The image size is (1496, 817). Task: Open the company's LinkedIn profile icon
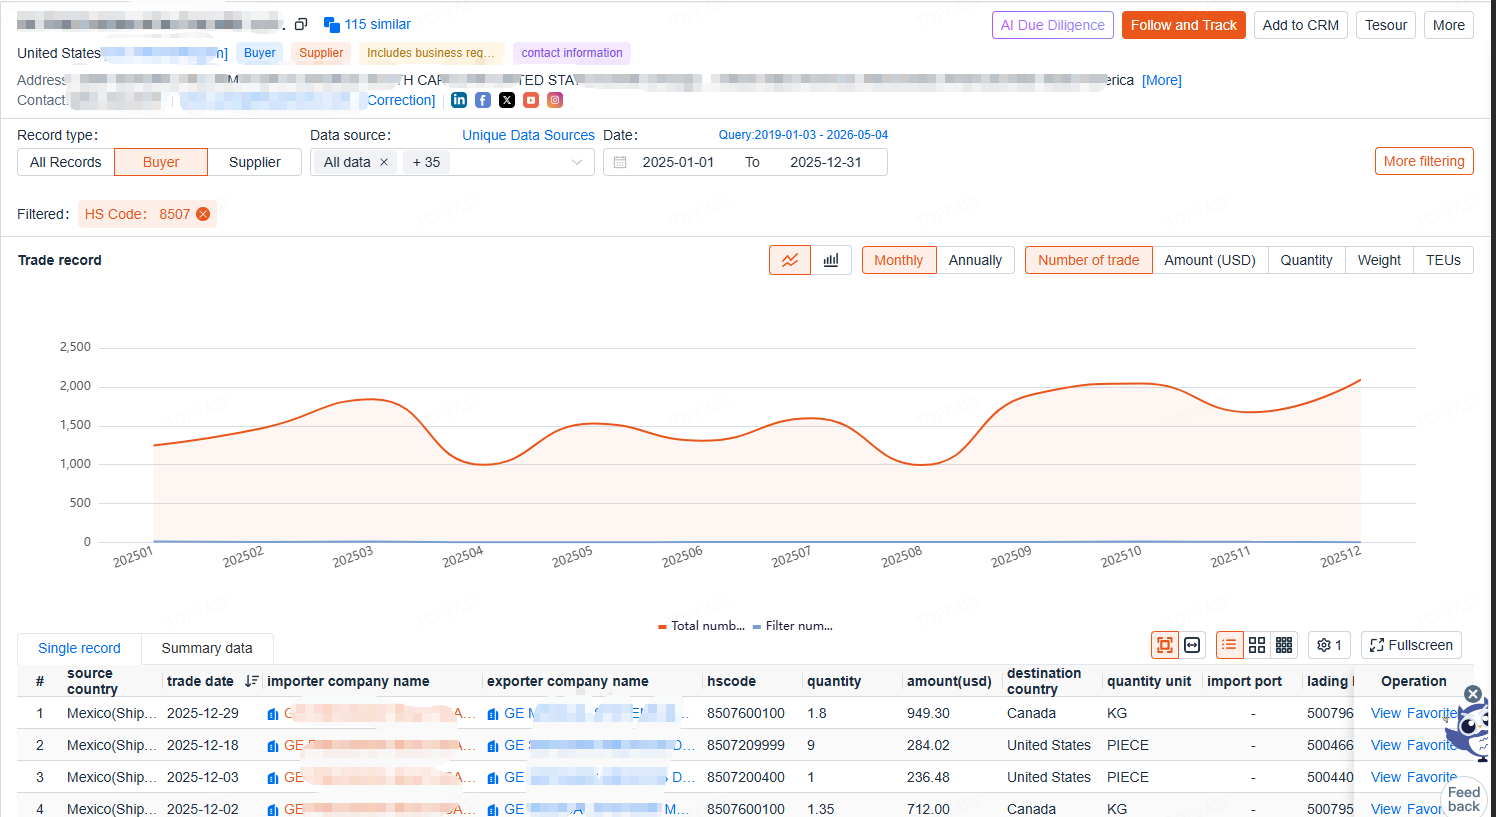pyautogui.click(x=459, y=100)
